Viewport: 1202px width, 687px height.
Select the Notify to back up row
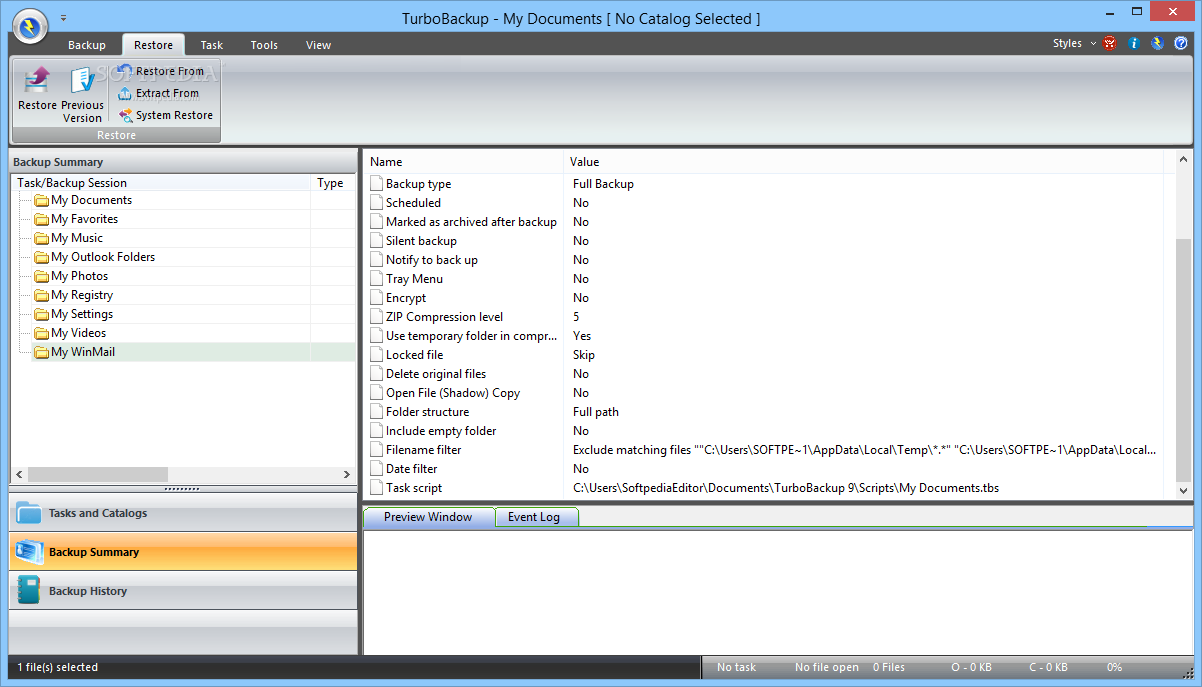(x=768, y=260)
